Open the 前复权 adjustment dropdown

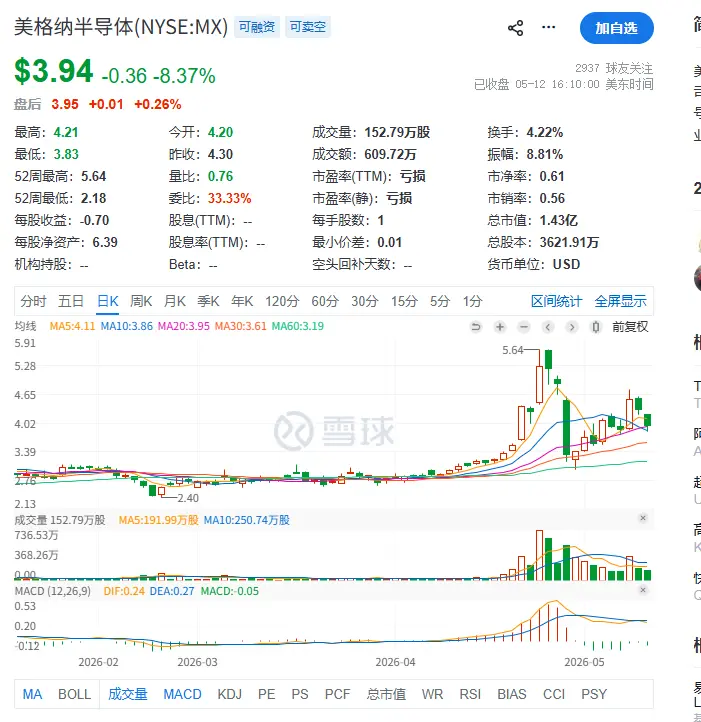[x=630, y=327]
